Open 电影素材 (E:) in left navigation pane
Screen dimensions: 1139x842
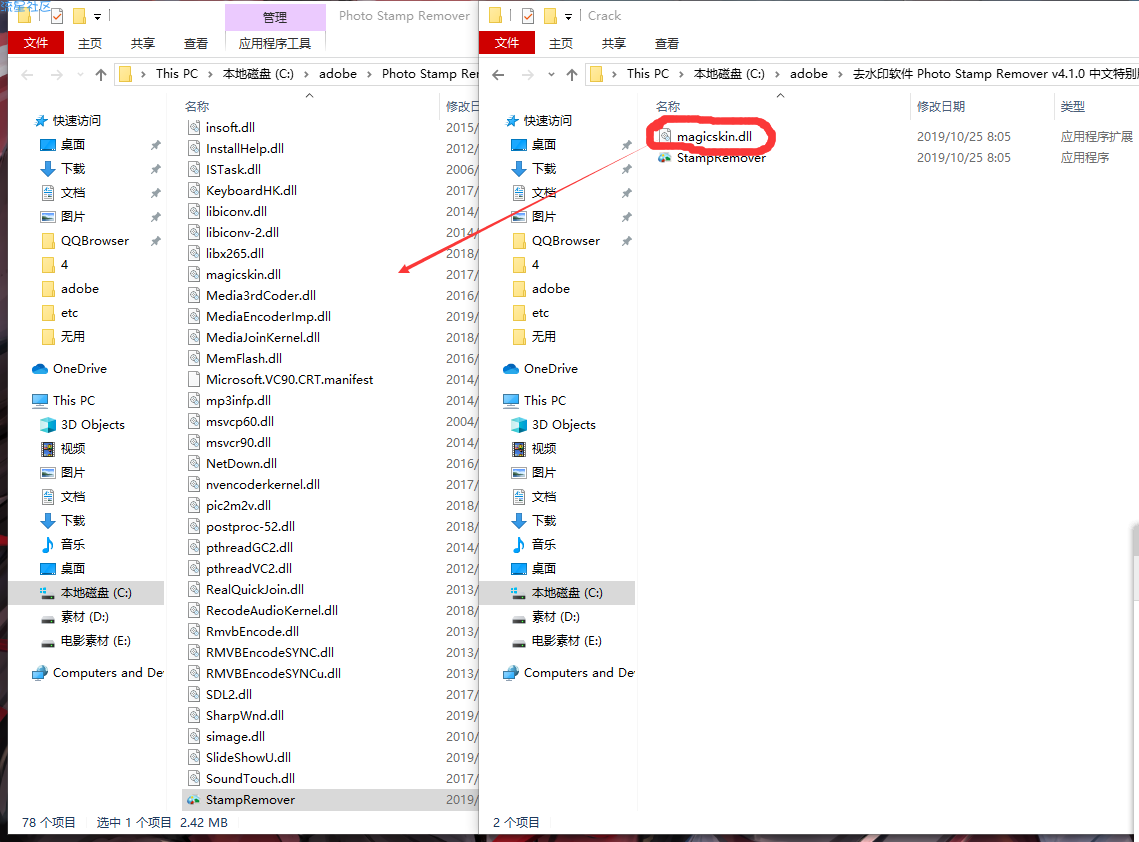[x=95, y=641]
